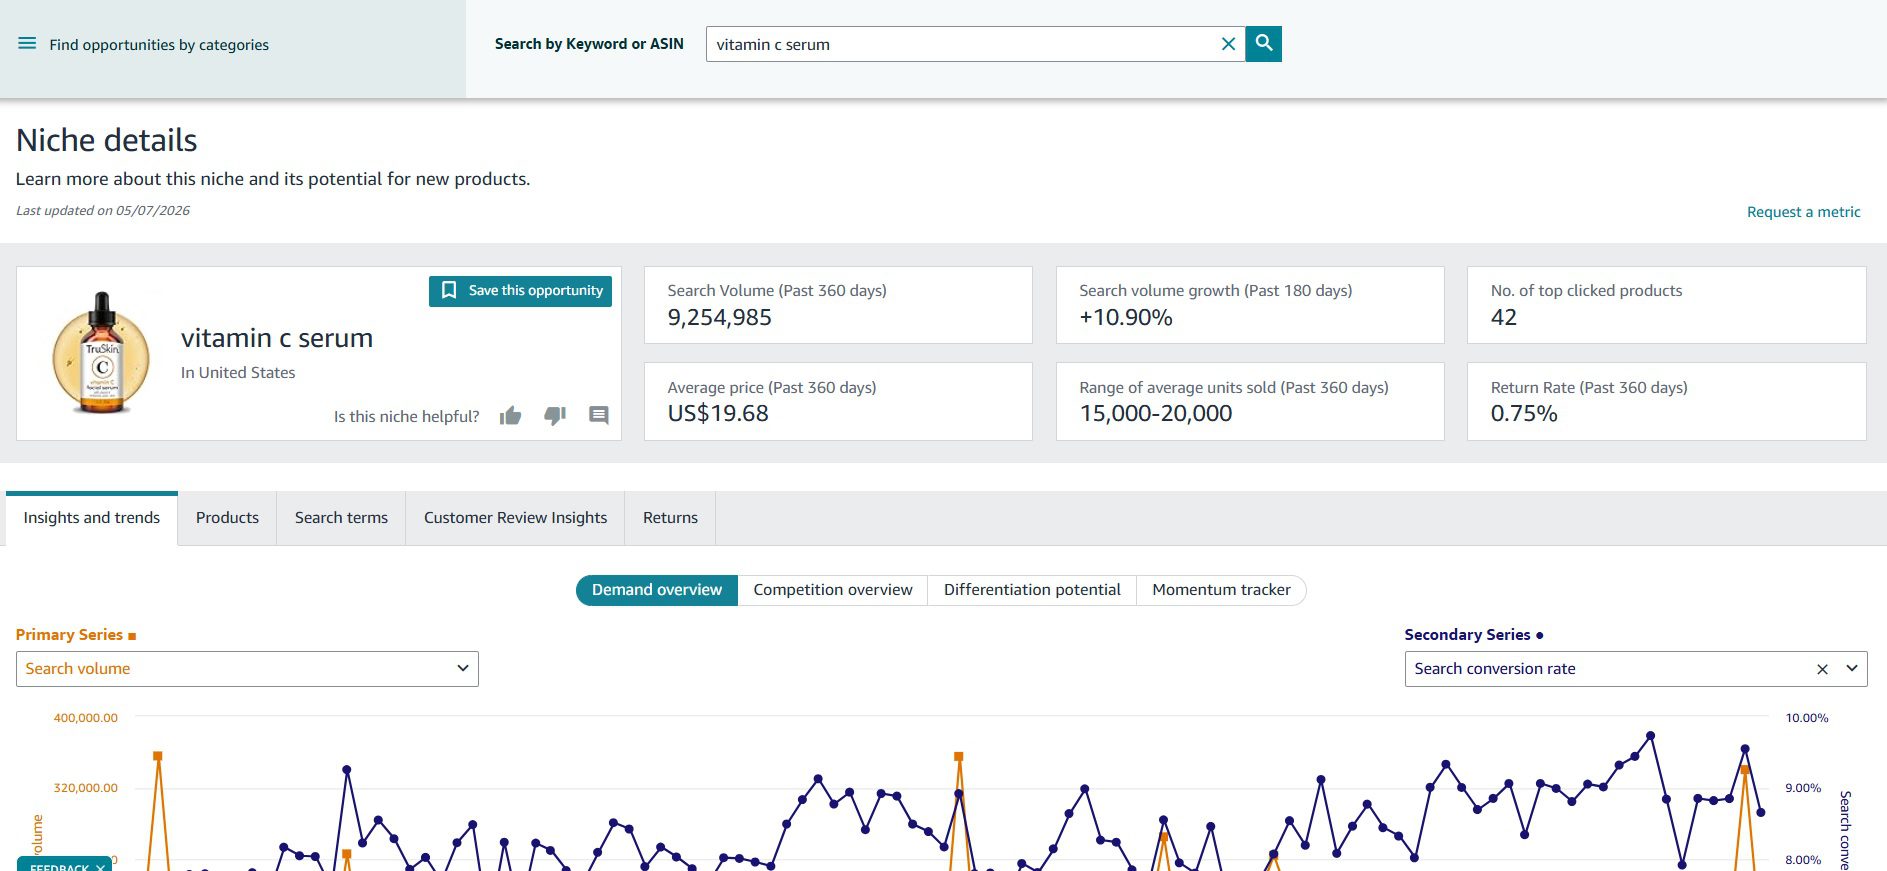Go to the Returns tab
Screen dimensions: 1887x871
[x=670, y=518]
